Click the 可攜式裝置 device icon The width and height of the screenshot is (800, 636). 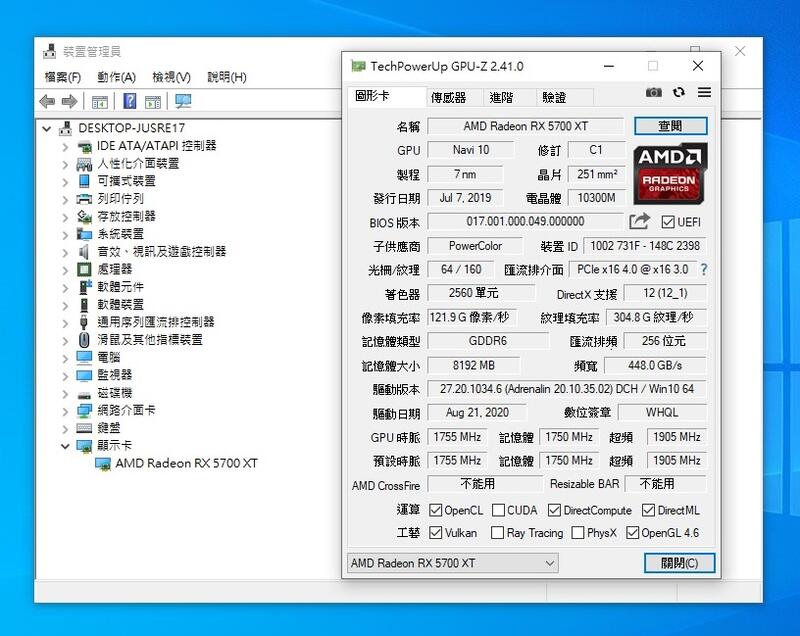pyautogui.click(x=84, y=181)
